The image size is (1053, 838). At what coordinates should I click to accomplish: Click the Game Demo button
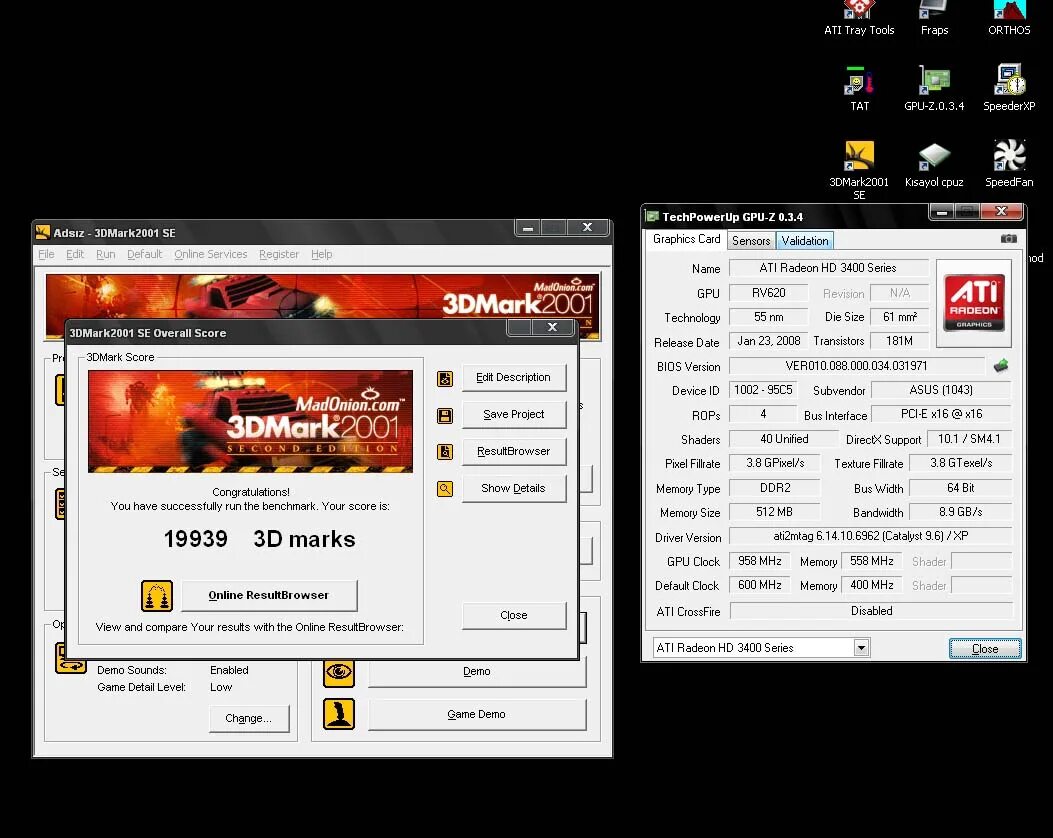click(x=477, y=714)
